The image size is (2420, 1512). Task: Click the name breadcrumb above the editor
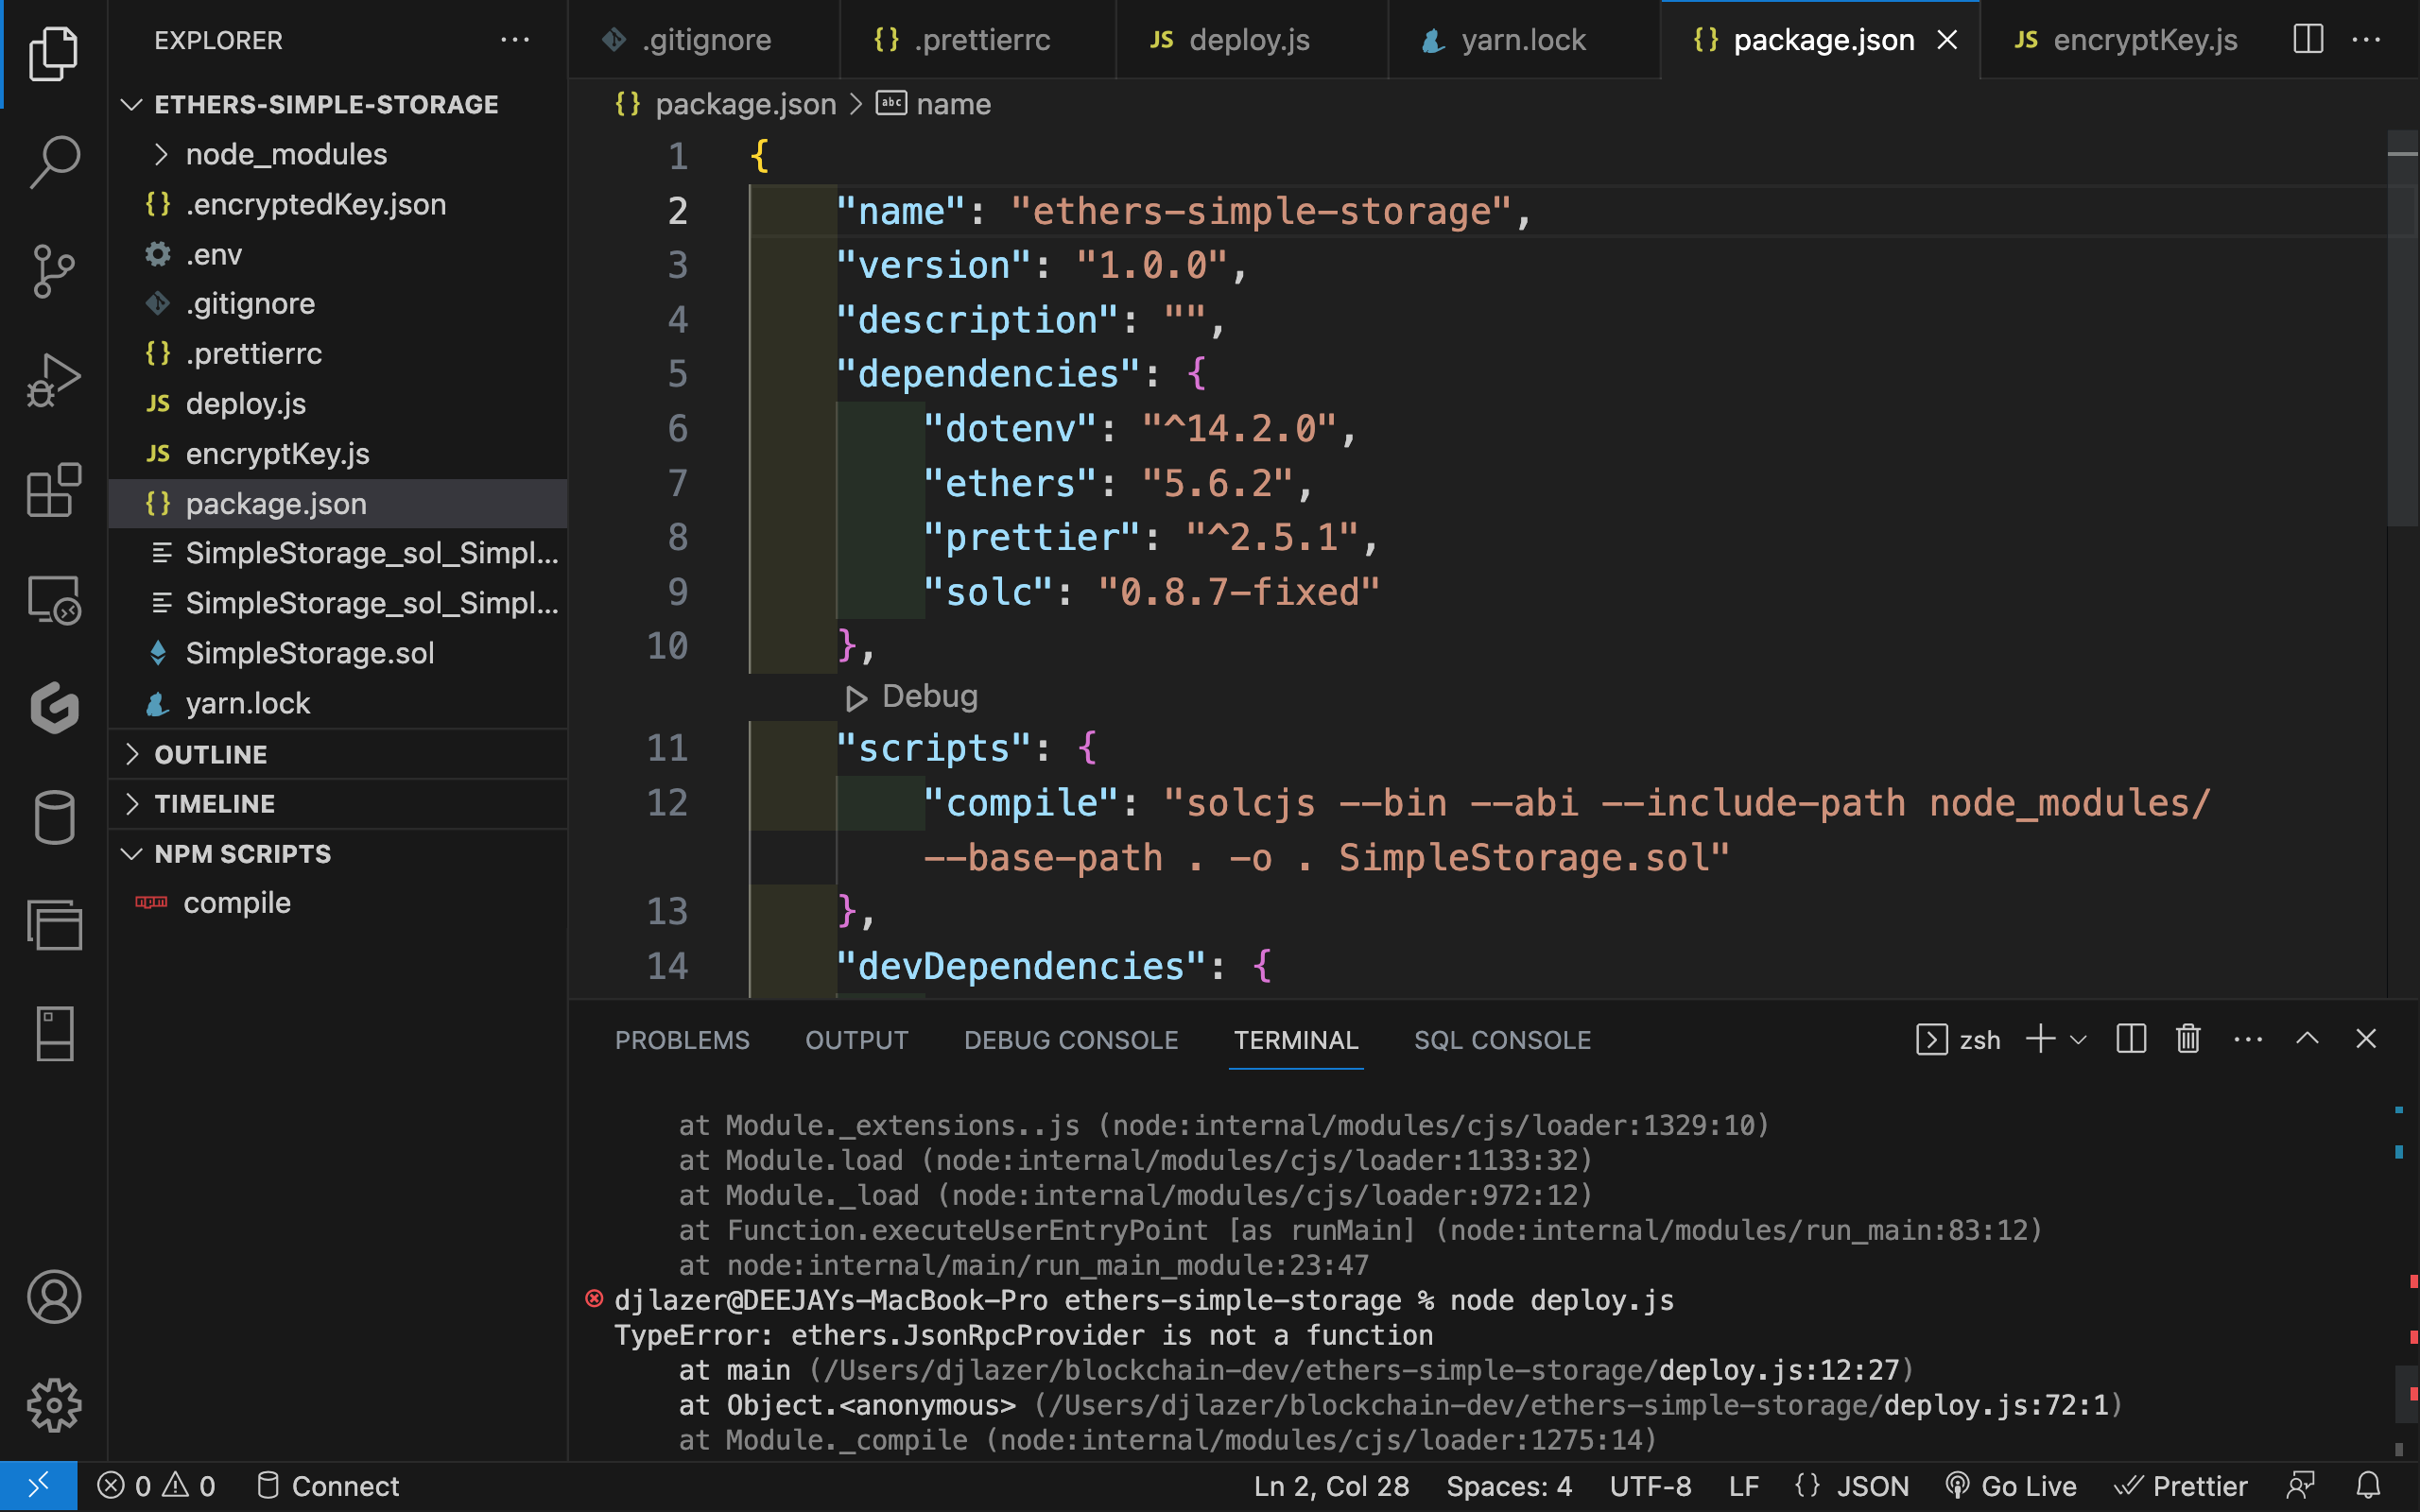tap(953, 103)
